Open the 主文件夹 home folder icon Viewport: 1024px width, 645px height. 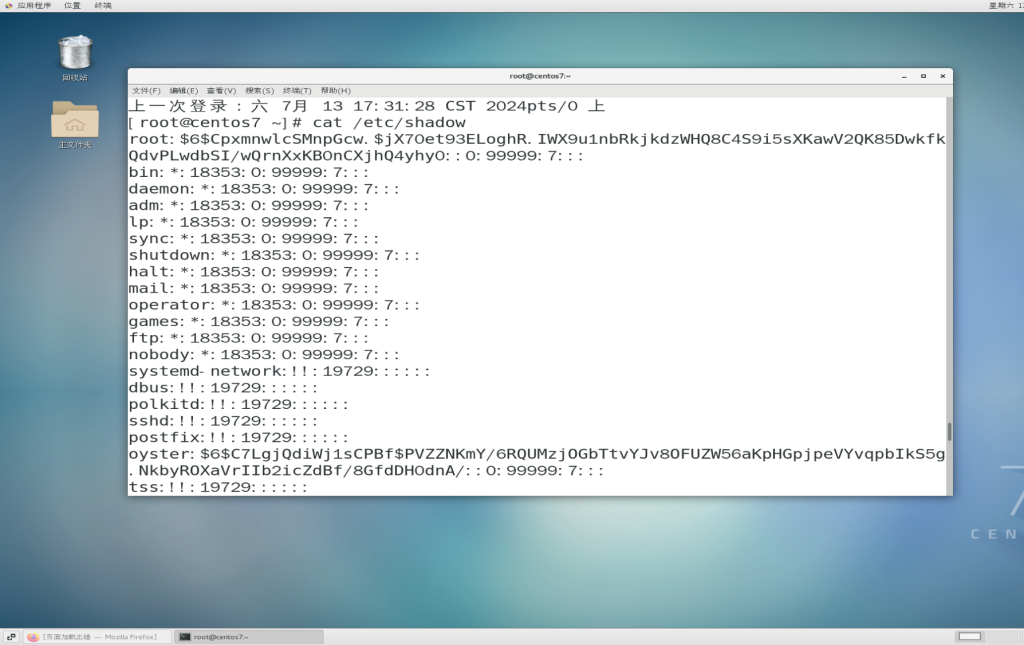75,120
